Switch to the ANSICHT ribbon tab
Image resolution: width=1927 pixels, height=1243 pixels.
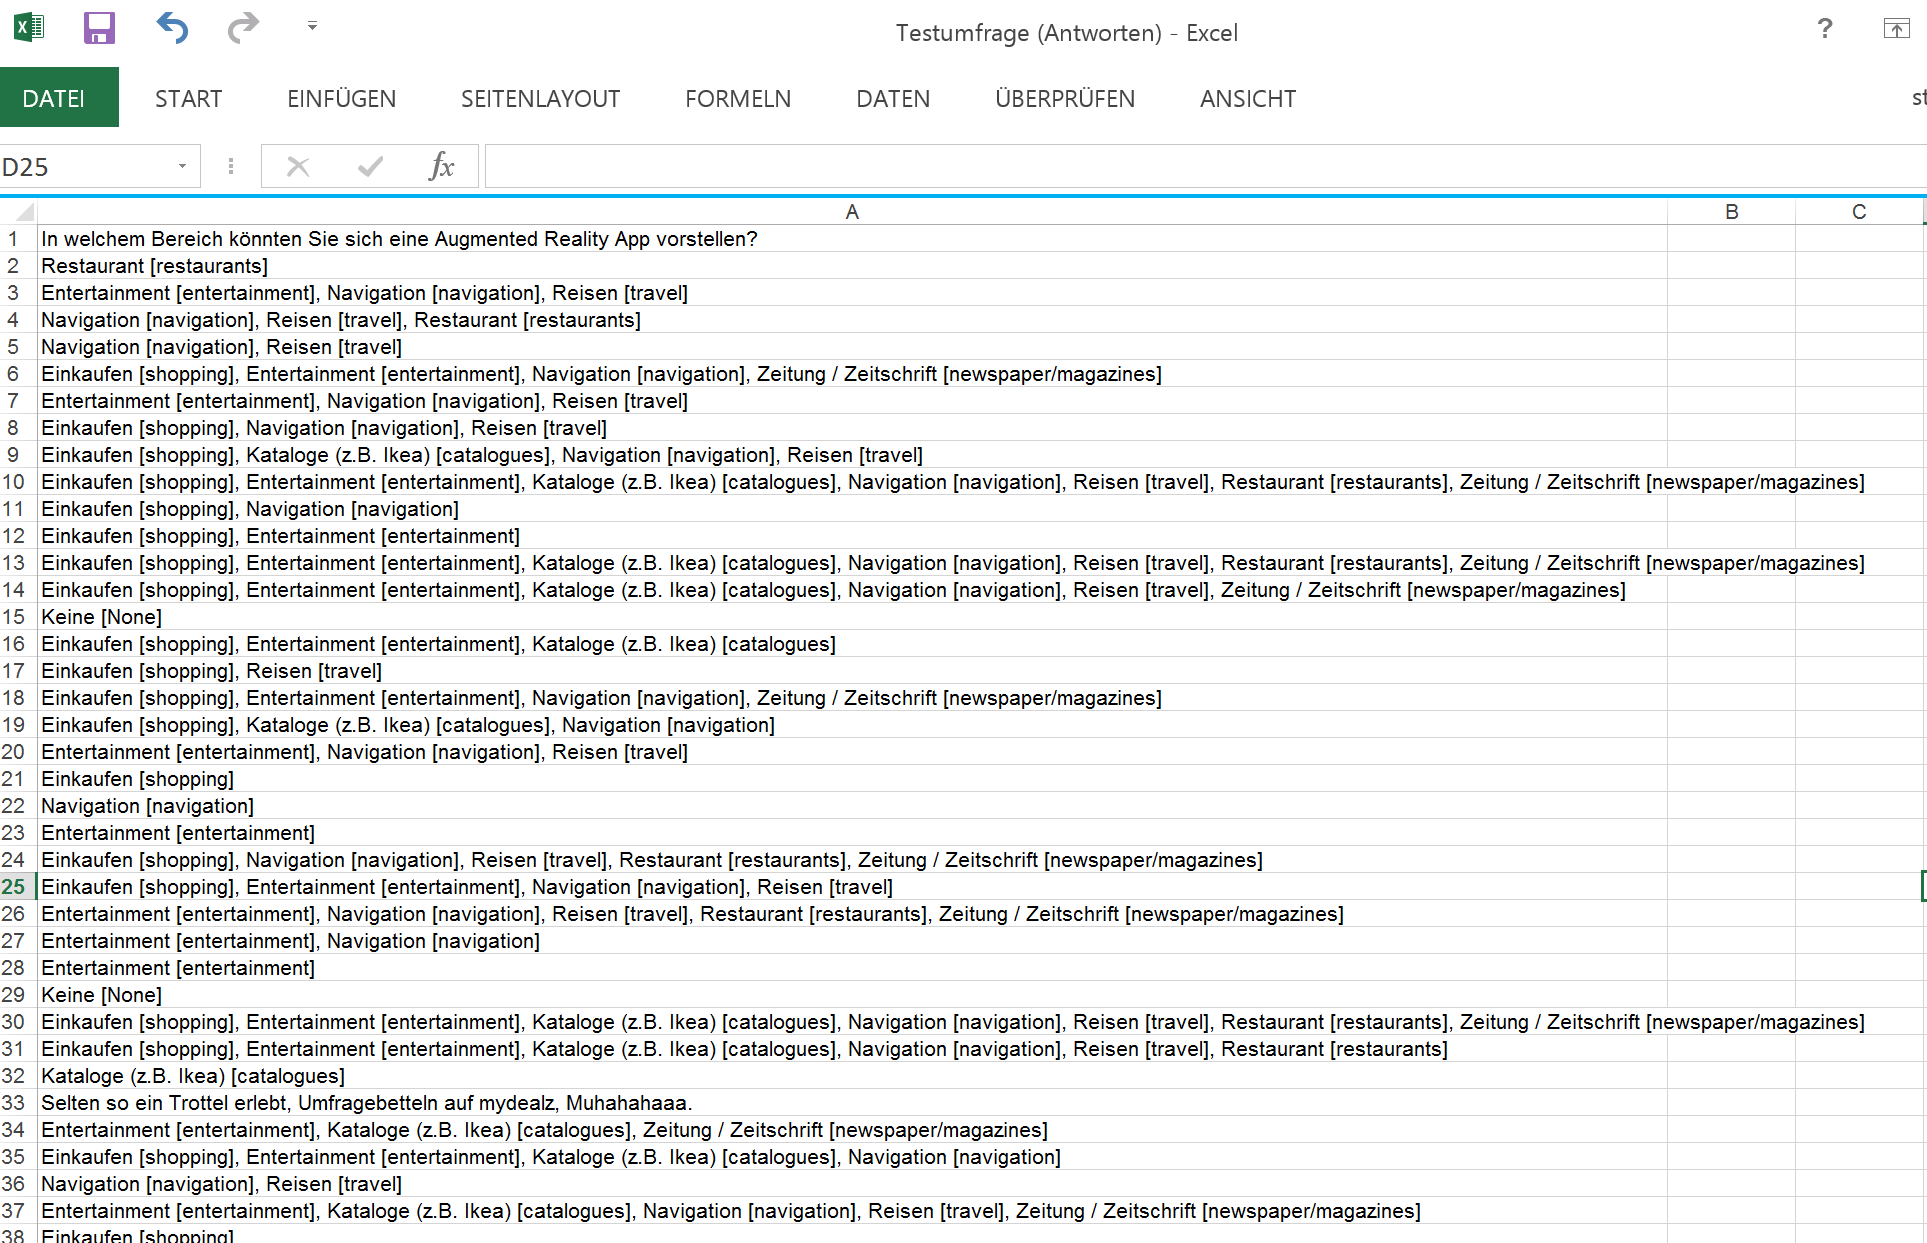point(1248,99)
